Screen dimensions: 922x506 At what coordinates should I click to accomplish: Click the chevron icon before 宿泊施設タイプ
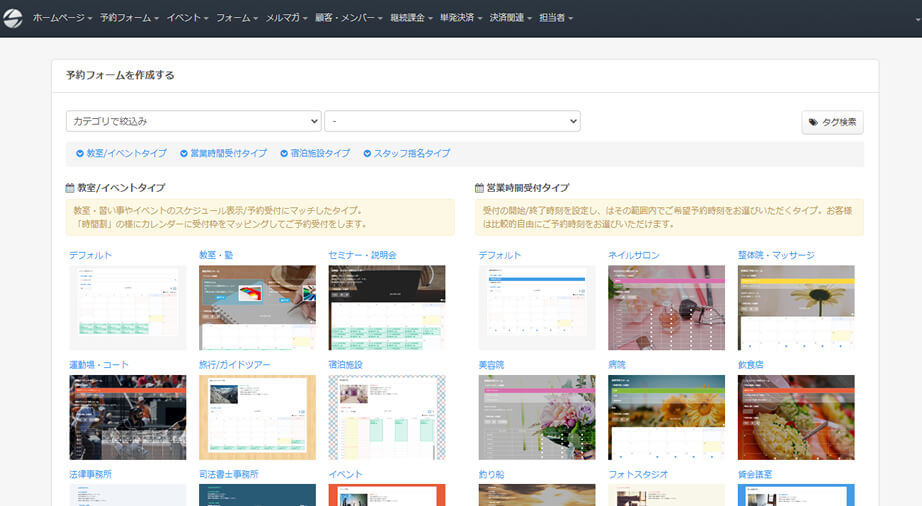tap(284, 153)
